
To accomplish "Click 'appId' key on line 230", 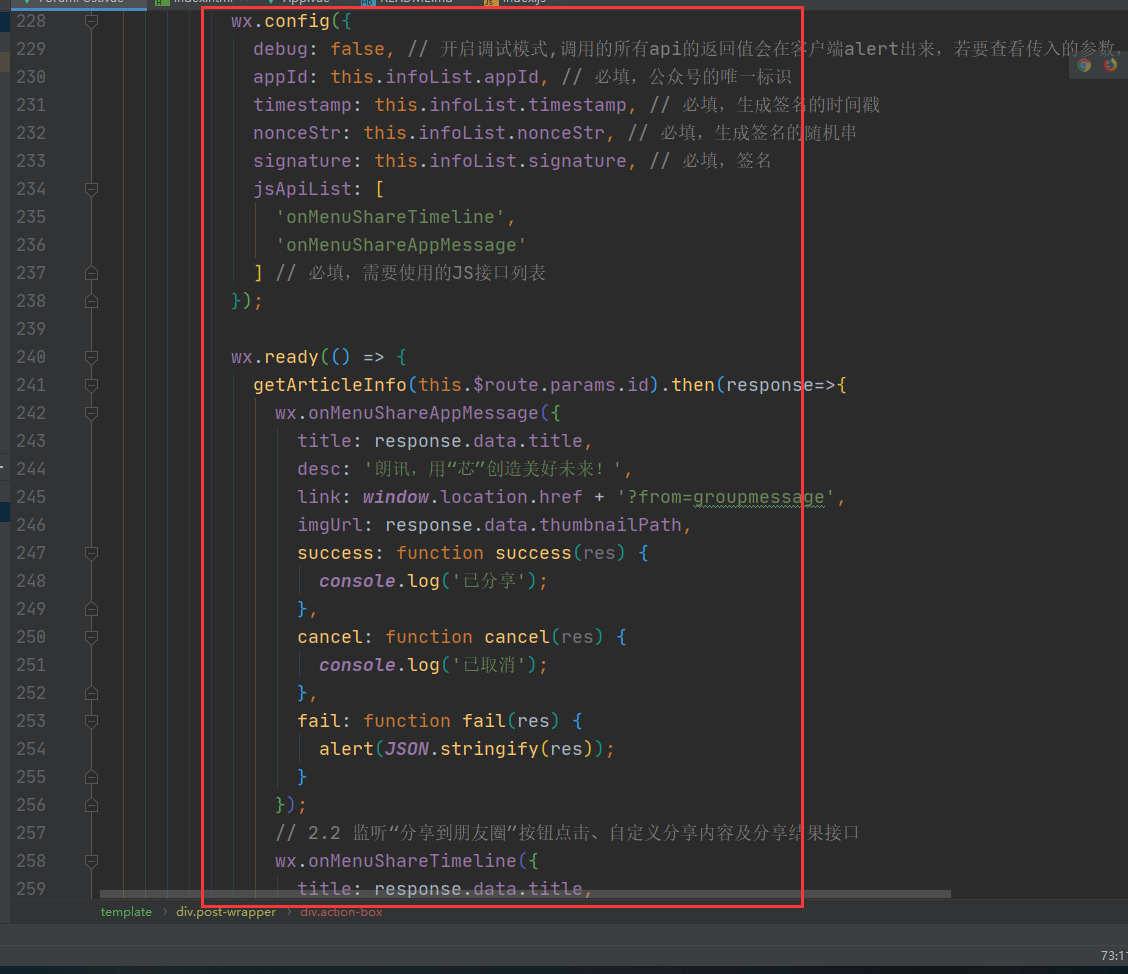I will (x=281, y=77).
